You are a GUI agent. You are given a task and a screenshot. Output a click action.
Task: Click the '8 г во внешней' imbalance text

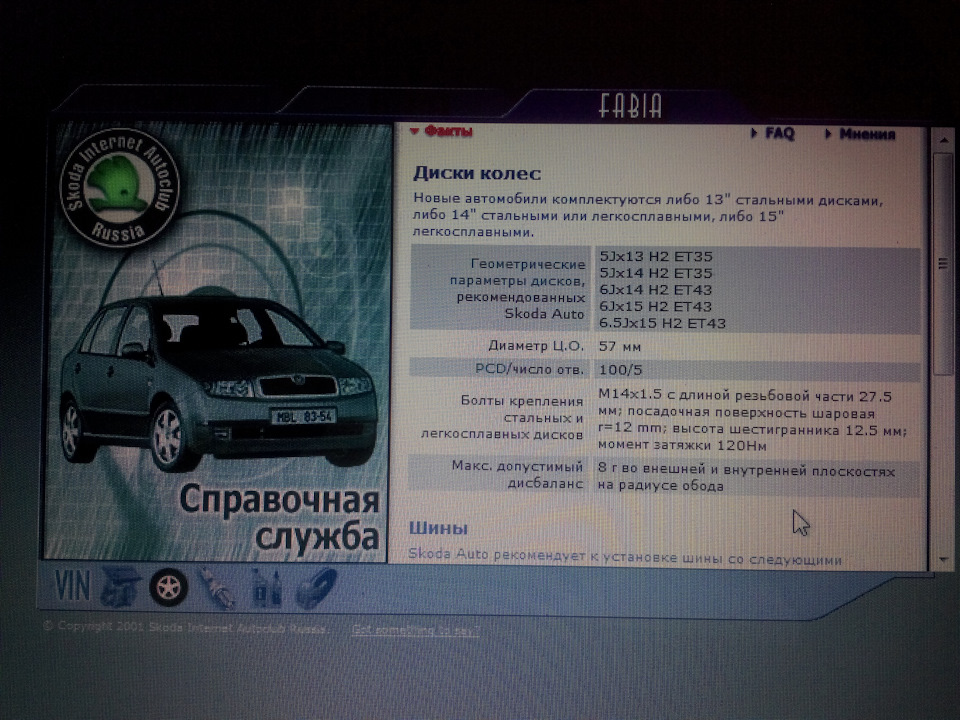click(x=746, y=478)
